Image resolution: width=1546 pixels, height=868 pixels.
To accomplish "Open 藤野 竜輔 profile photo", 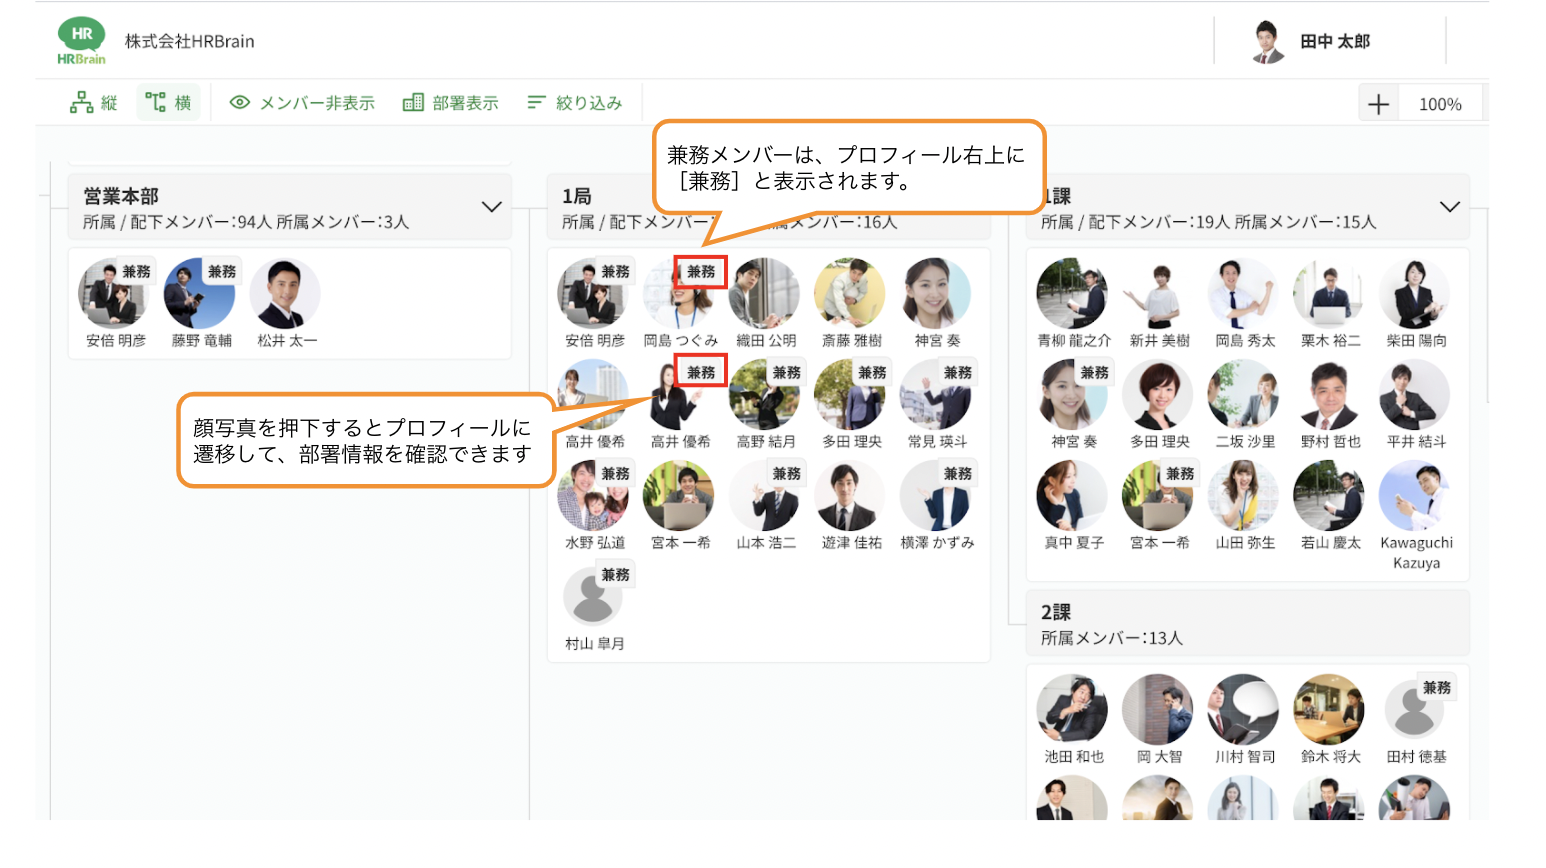I will (199, 294).
